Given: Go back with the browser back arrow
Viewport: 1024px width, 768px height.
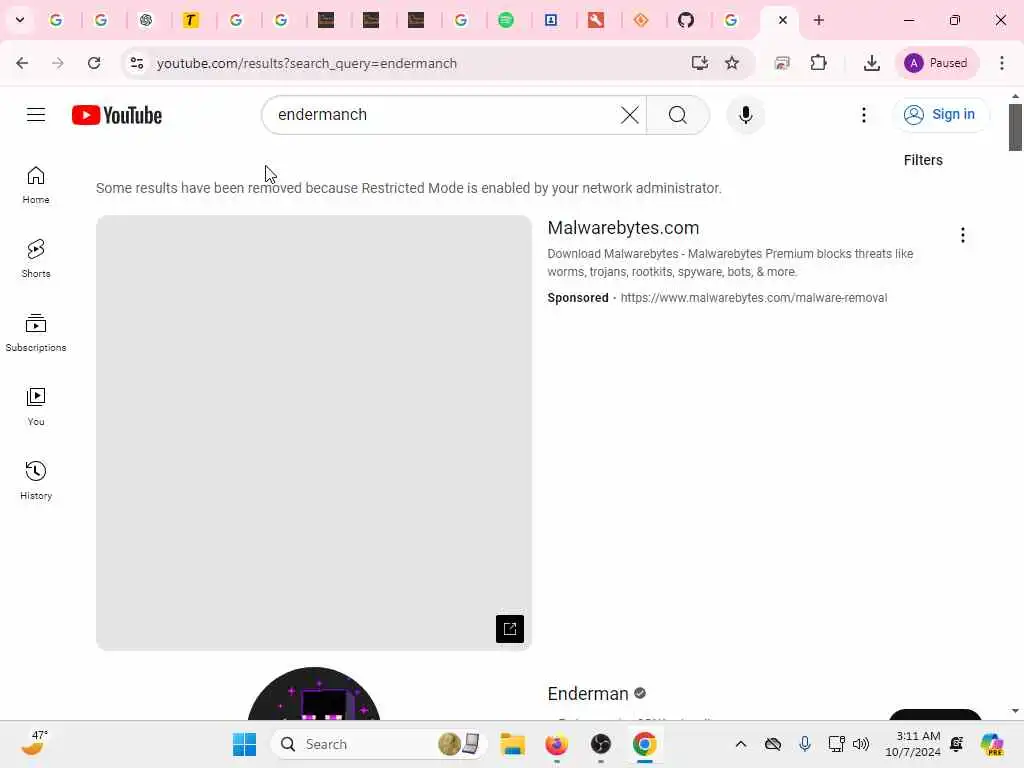Looking at the screenshot, I should pyautogui.click(x=22, y=63).
